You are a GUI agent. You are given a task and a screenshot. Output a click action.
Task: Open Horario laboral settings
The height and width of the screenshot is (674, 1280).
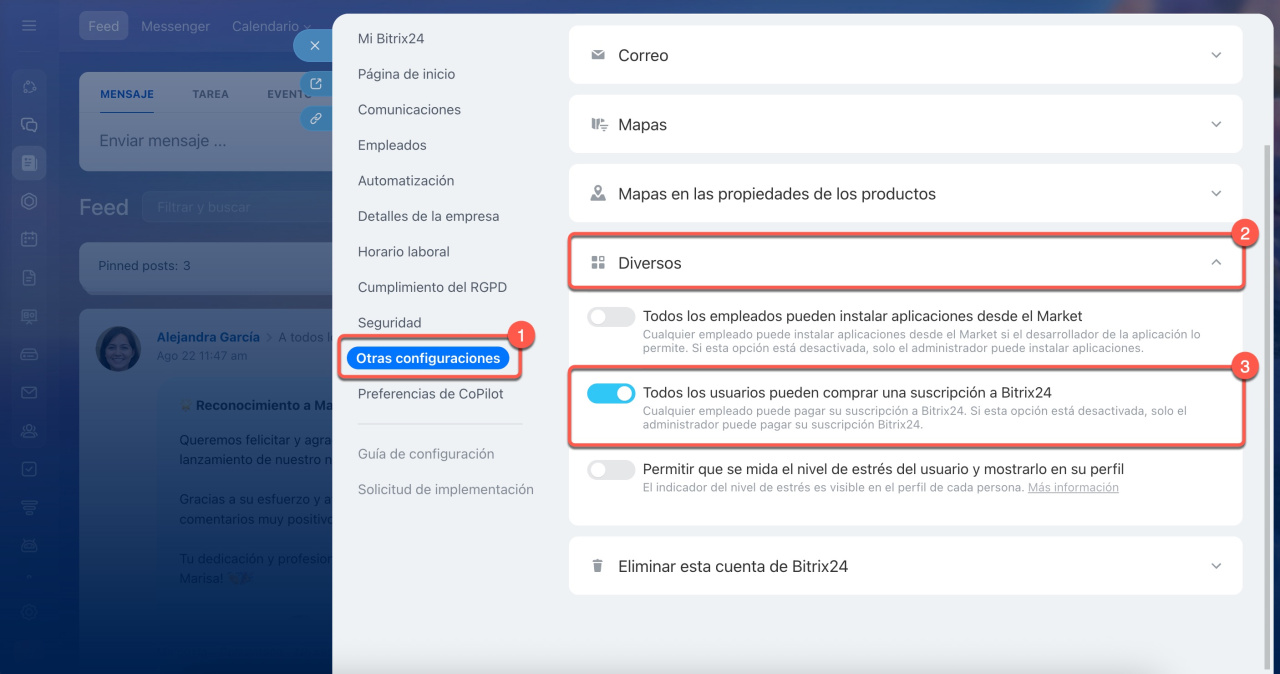404,251
